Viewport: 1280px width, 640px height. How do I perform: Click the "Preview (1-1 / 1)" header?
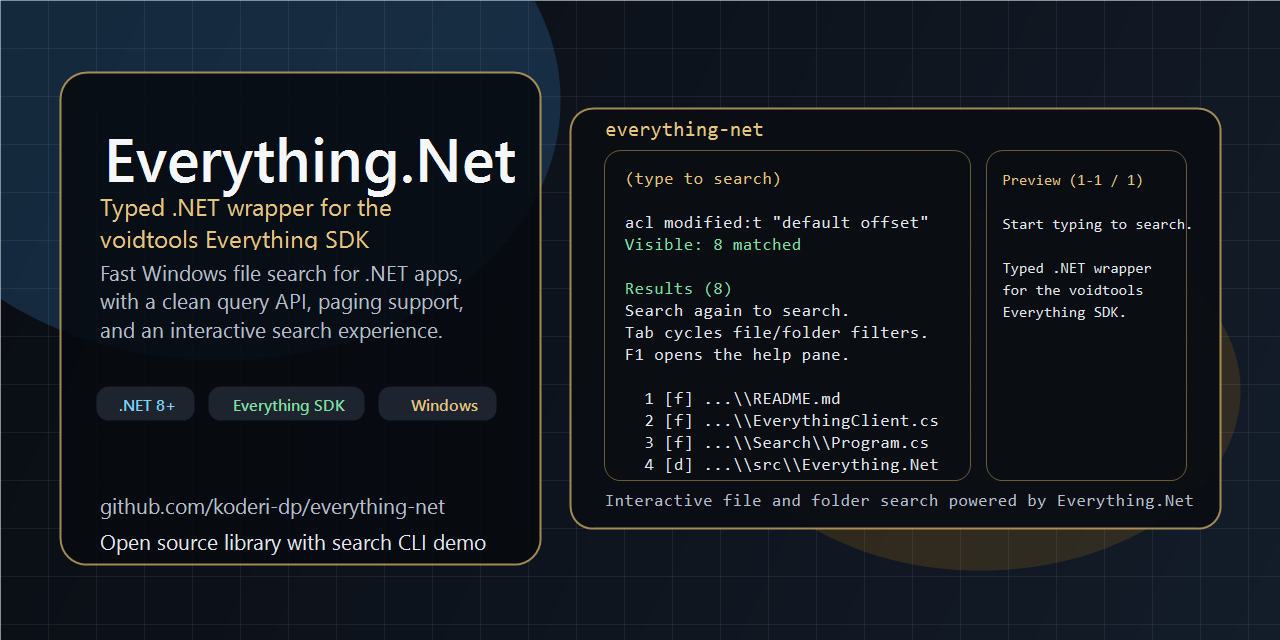(1073, 181)
